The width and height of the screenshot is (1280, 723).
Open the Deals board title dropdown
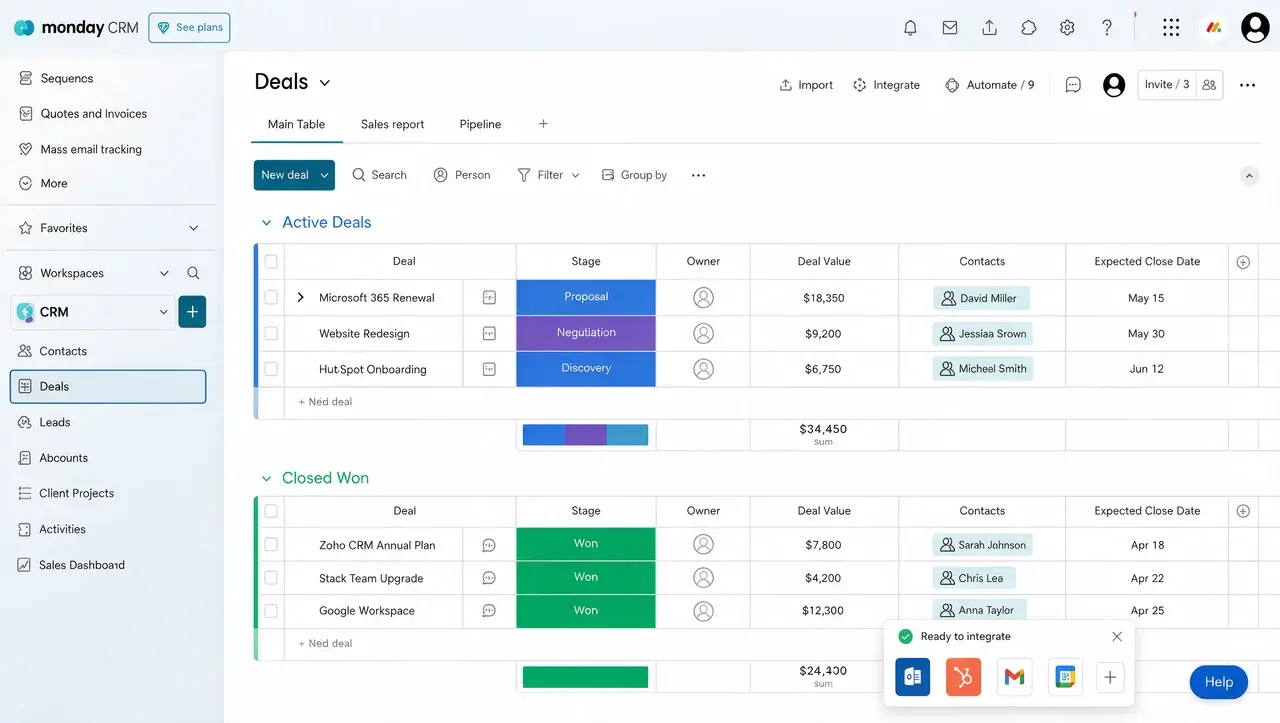pyautogui.click(x=324, y=83)
